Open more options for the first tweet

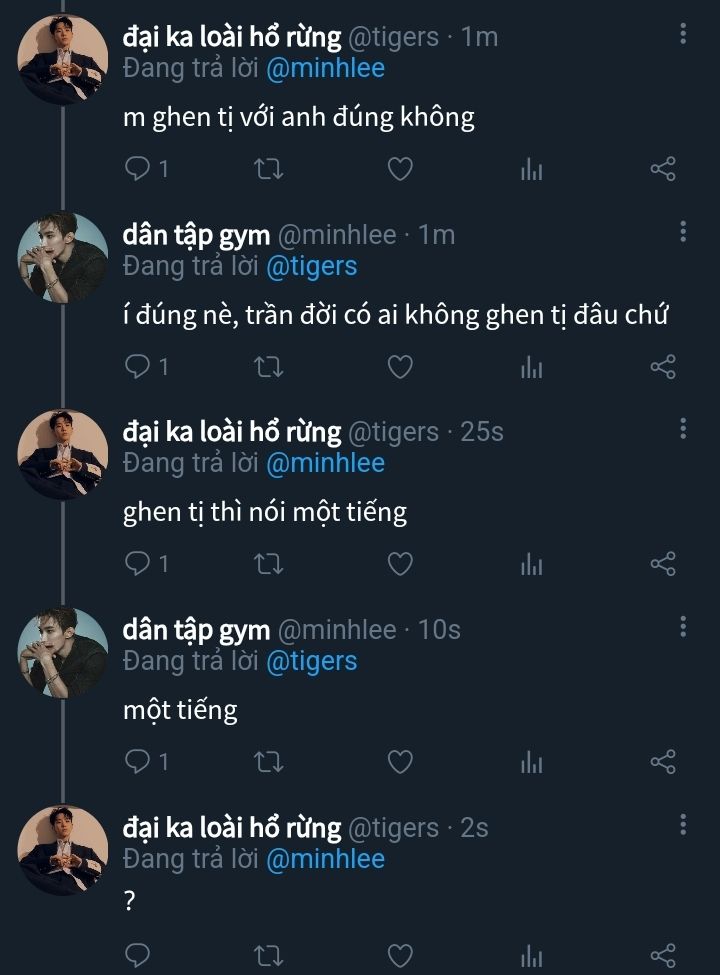(683, 34)
